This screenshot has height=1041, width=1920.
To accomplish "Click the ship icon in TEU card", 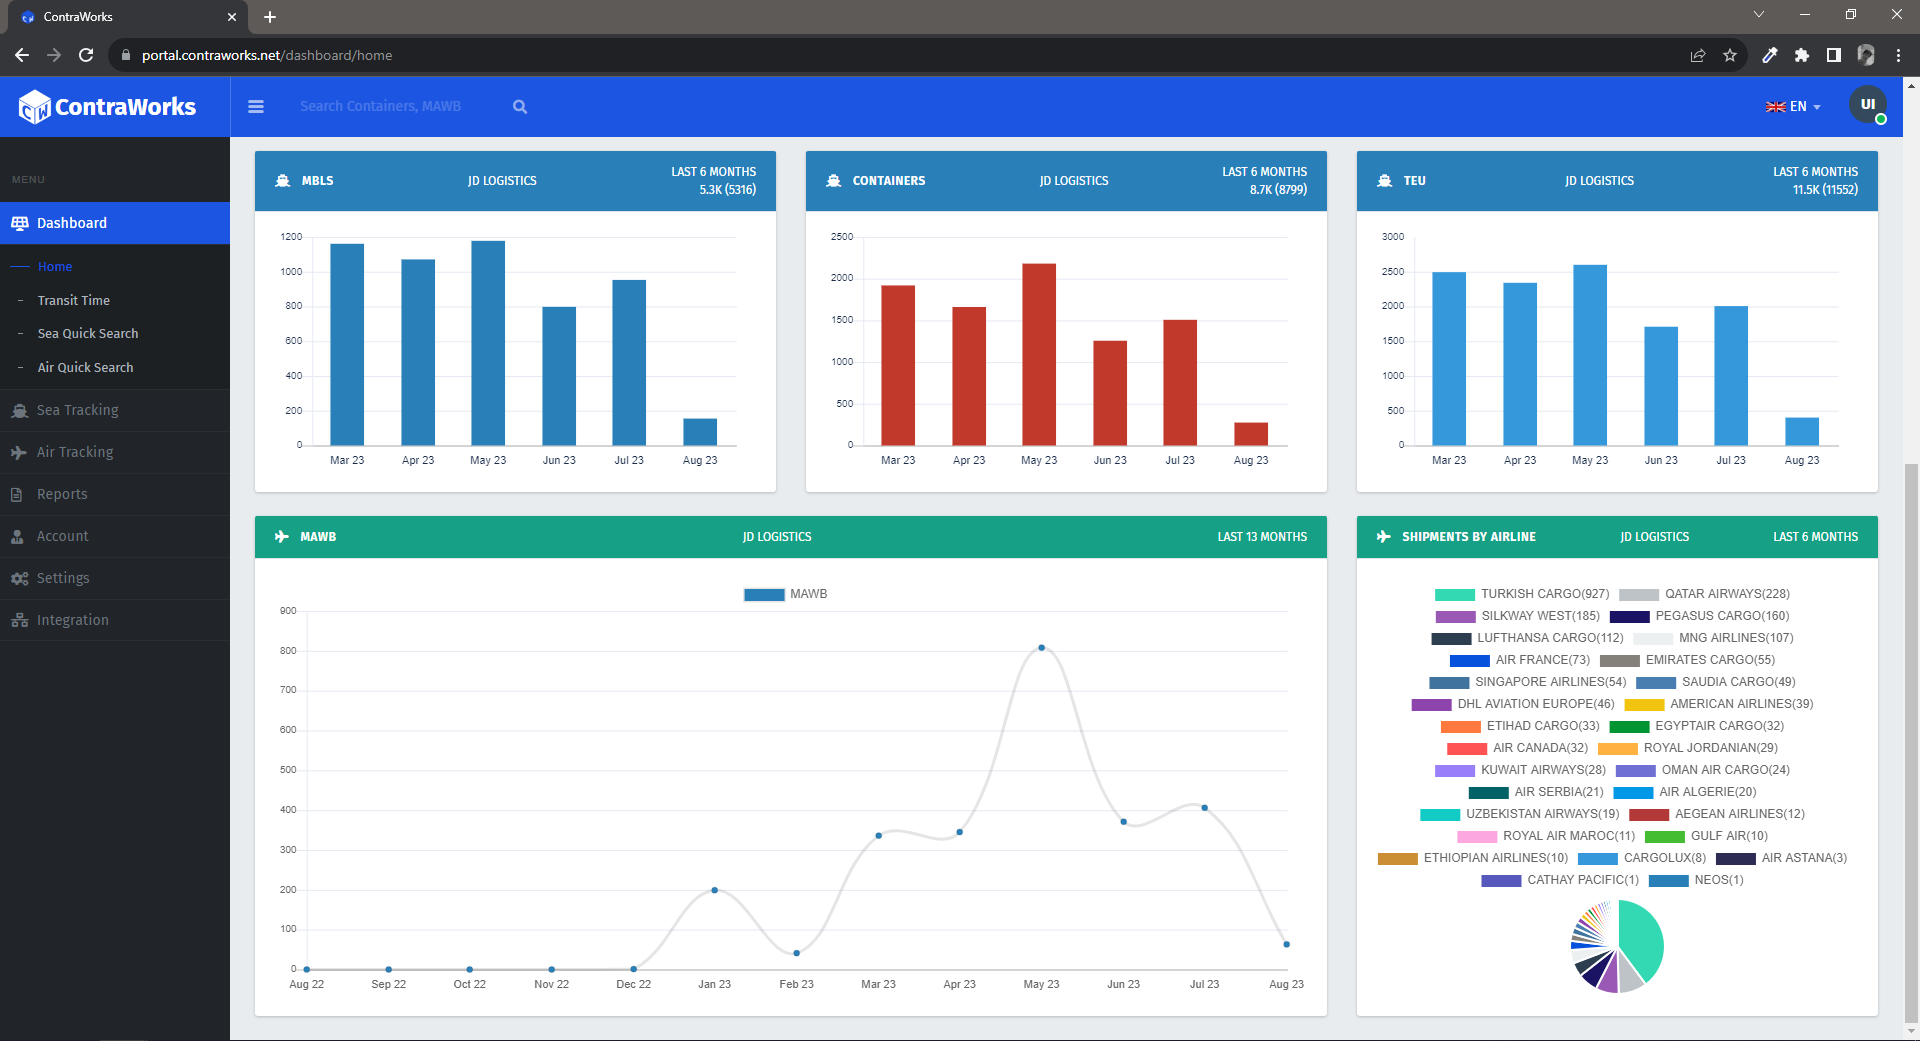I will 1385,181.
